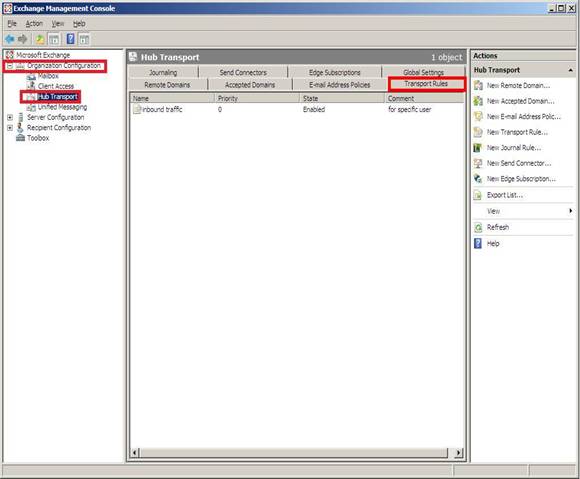
Task: Click the inbound traffic rule icon
Action: coord(137,109)
